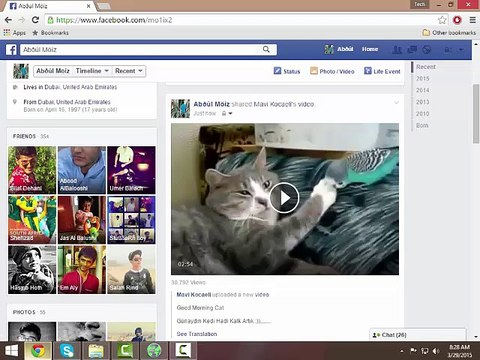The height and width of the screenshot is (360, 480).
Task: Jump to Born in timeline
Action: tap(422, 125)
